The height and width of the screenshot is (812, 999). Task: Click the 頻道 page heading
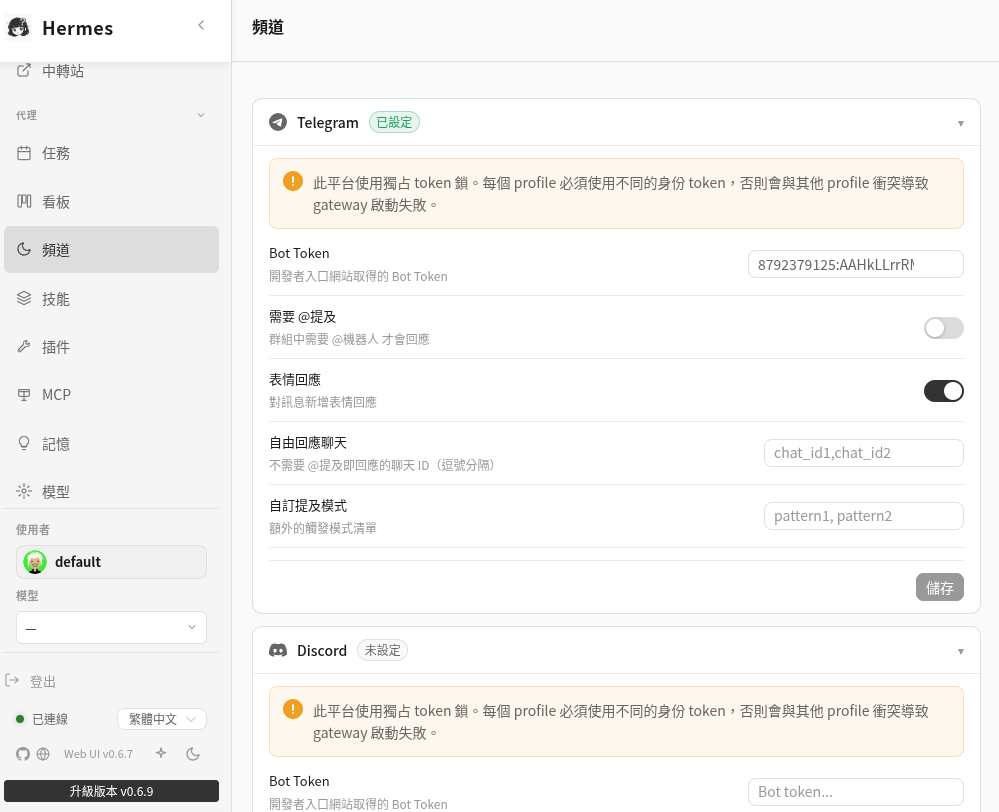pos(268,27)
